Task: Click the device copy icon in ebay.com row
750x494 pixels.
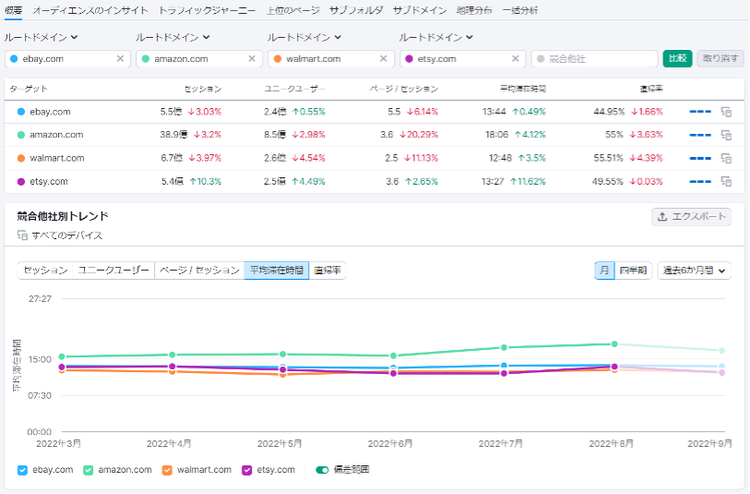Action: pos(726,112)
